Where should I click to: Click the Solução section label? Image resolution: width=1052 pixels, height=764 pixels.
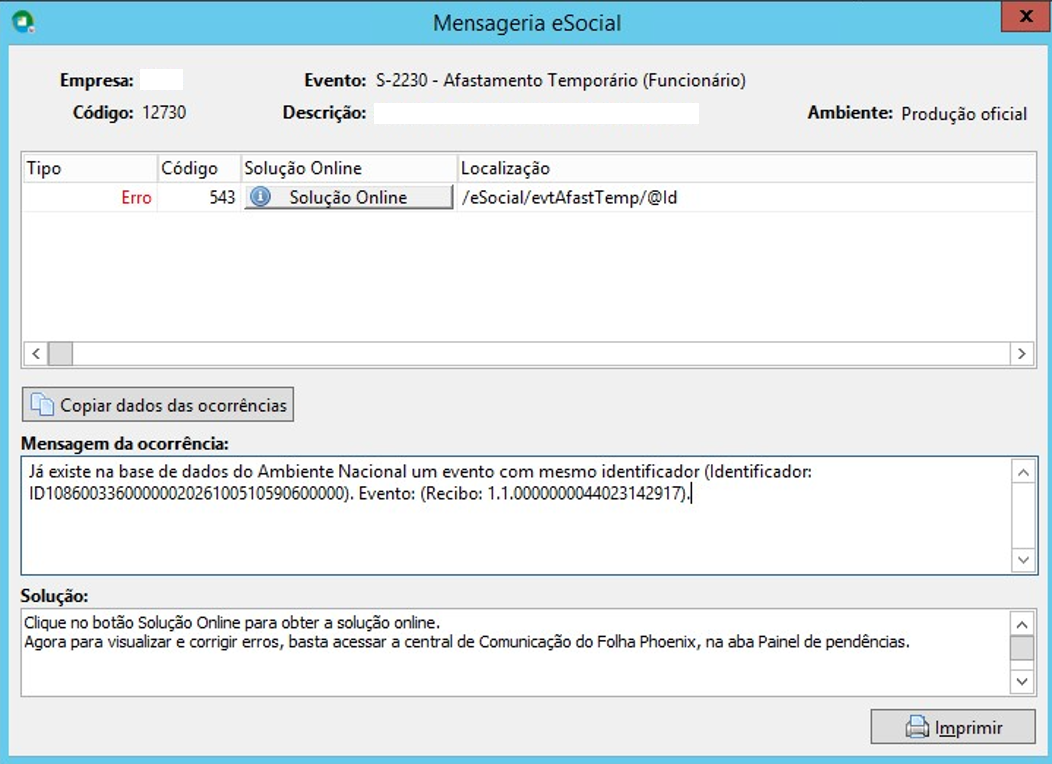pos(54,596)
